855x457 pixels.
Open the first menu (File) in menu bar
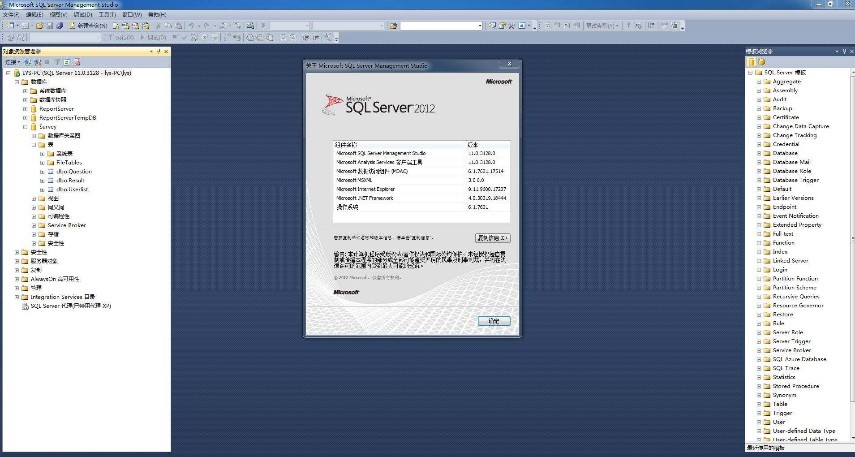click(x=10, y=15)
